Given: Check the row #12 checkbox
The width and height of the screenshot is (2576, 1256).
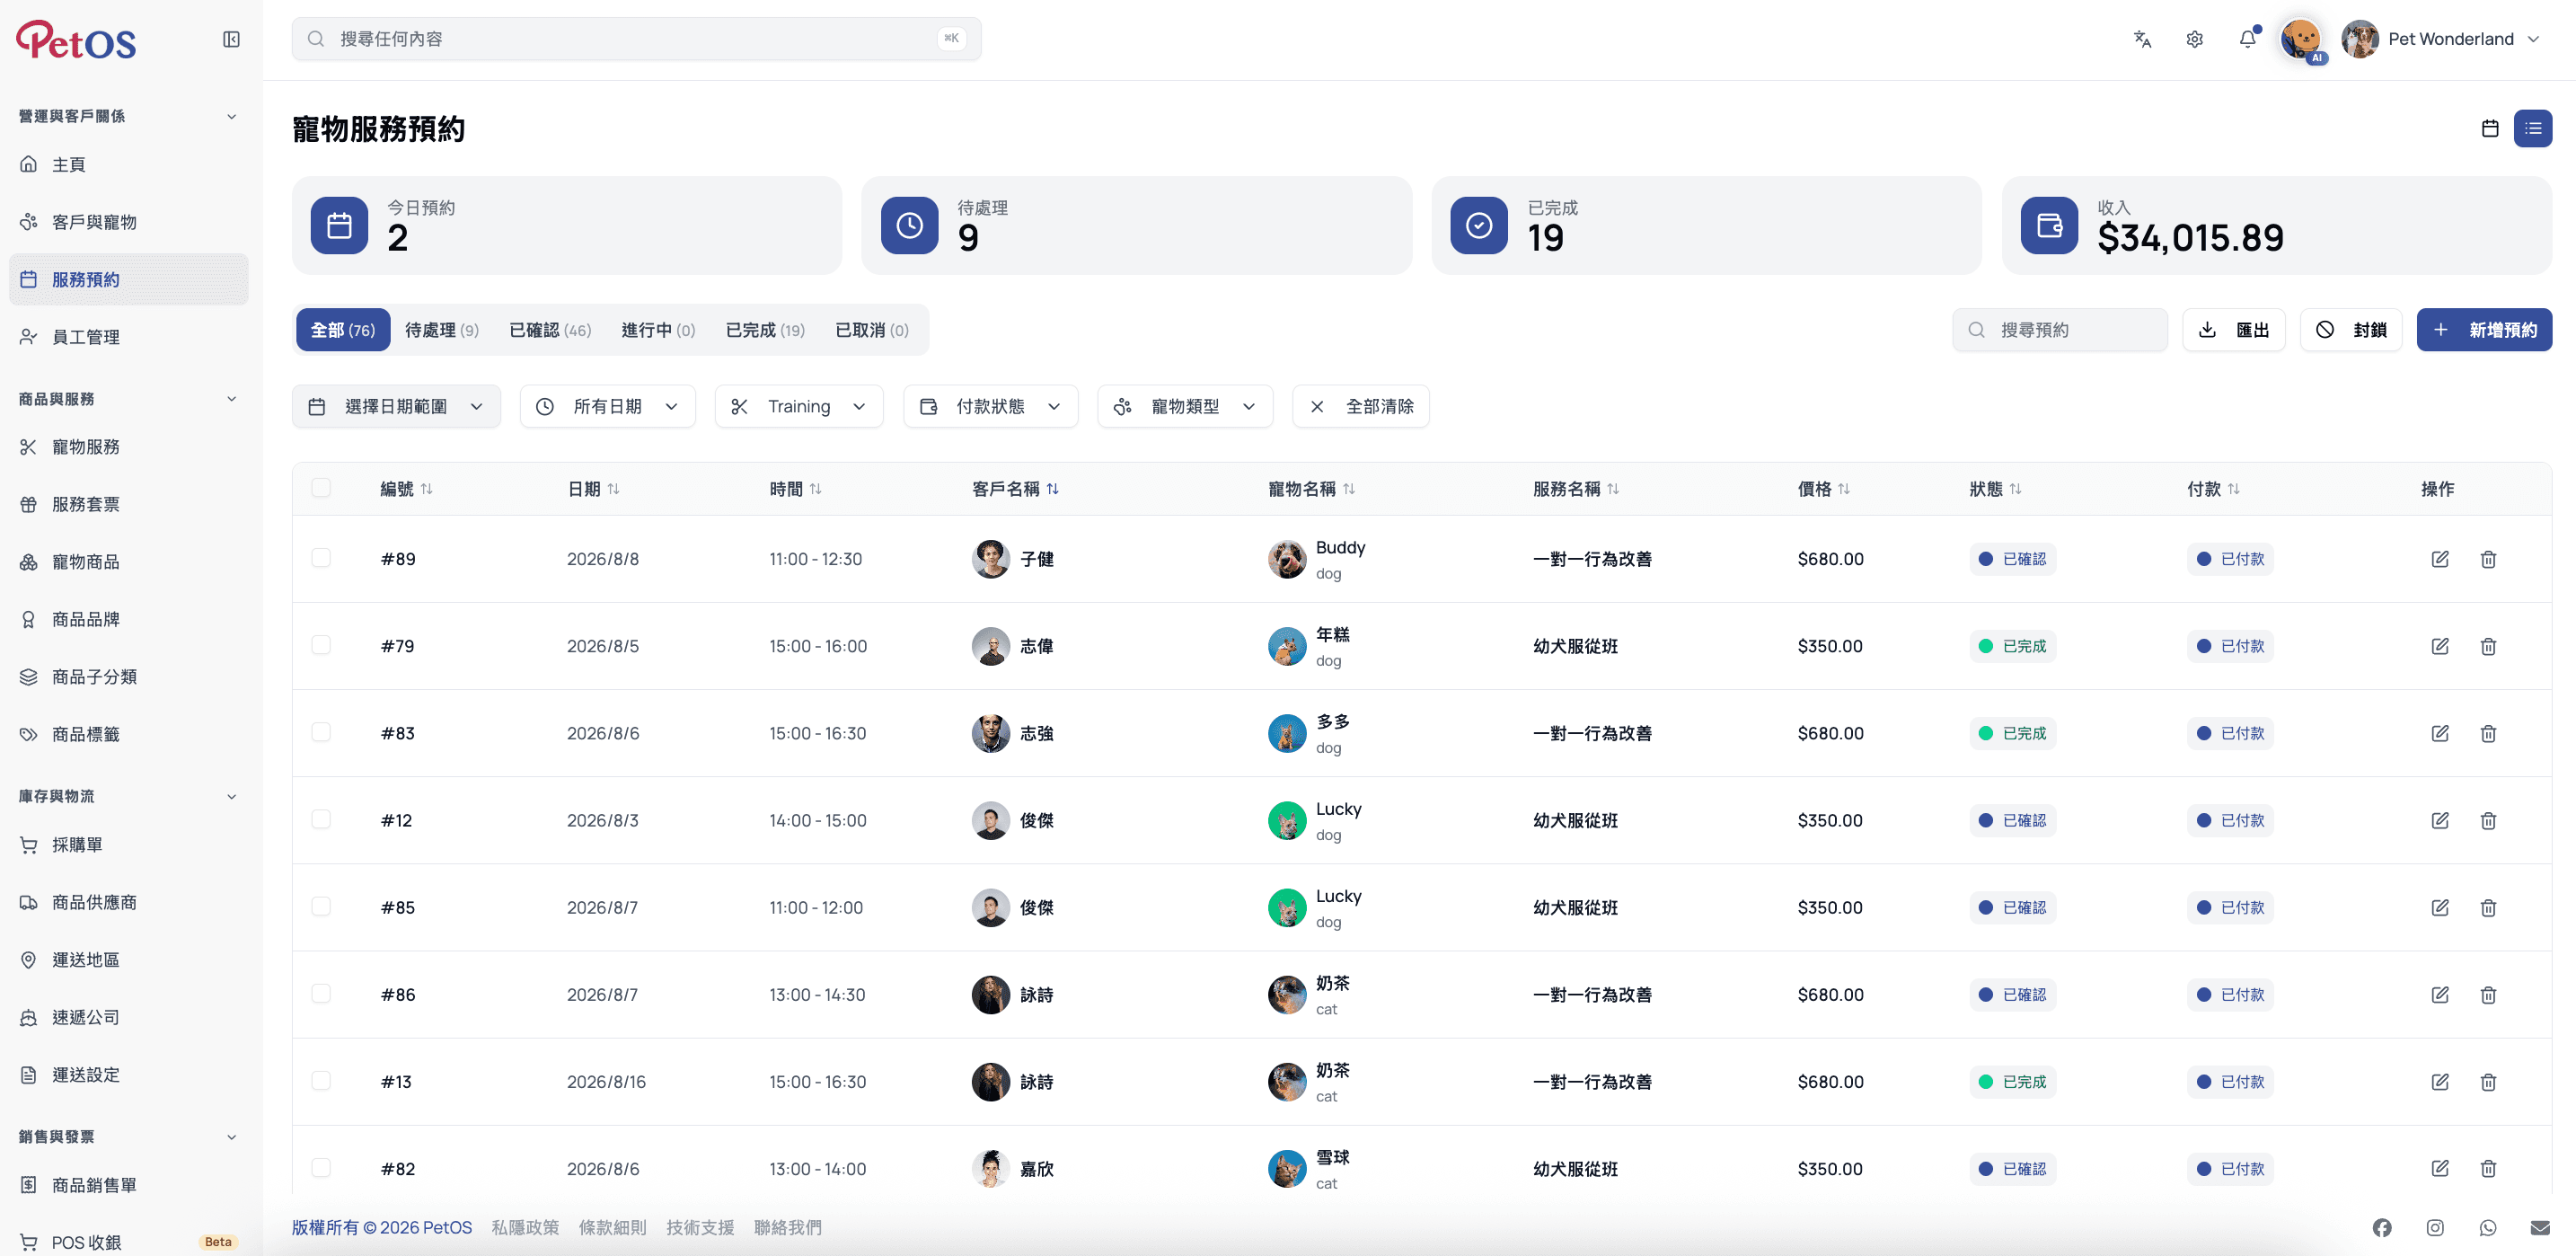Looking at the screenshot, I should click(x=321, y=819).
